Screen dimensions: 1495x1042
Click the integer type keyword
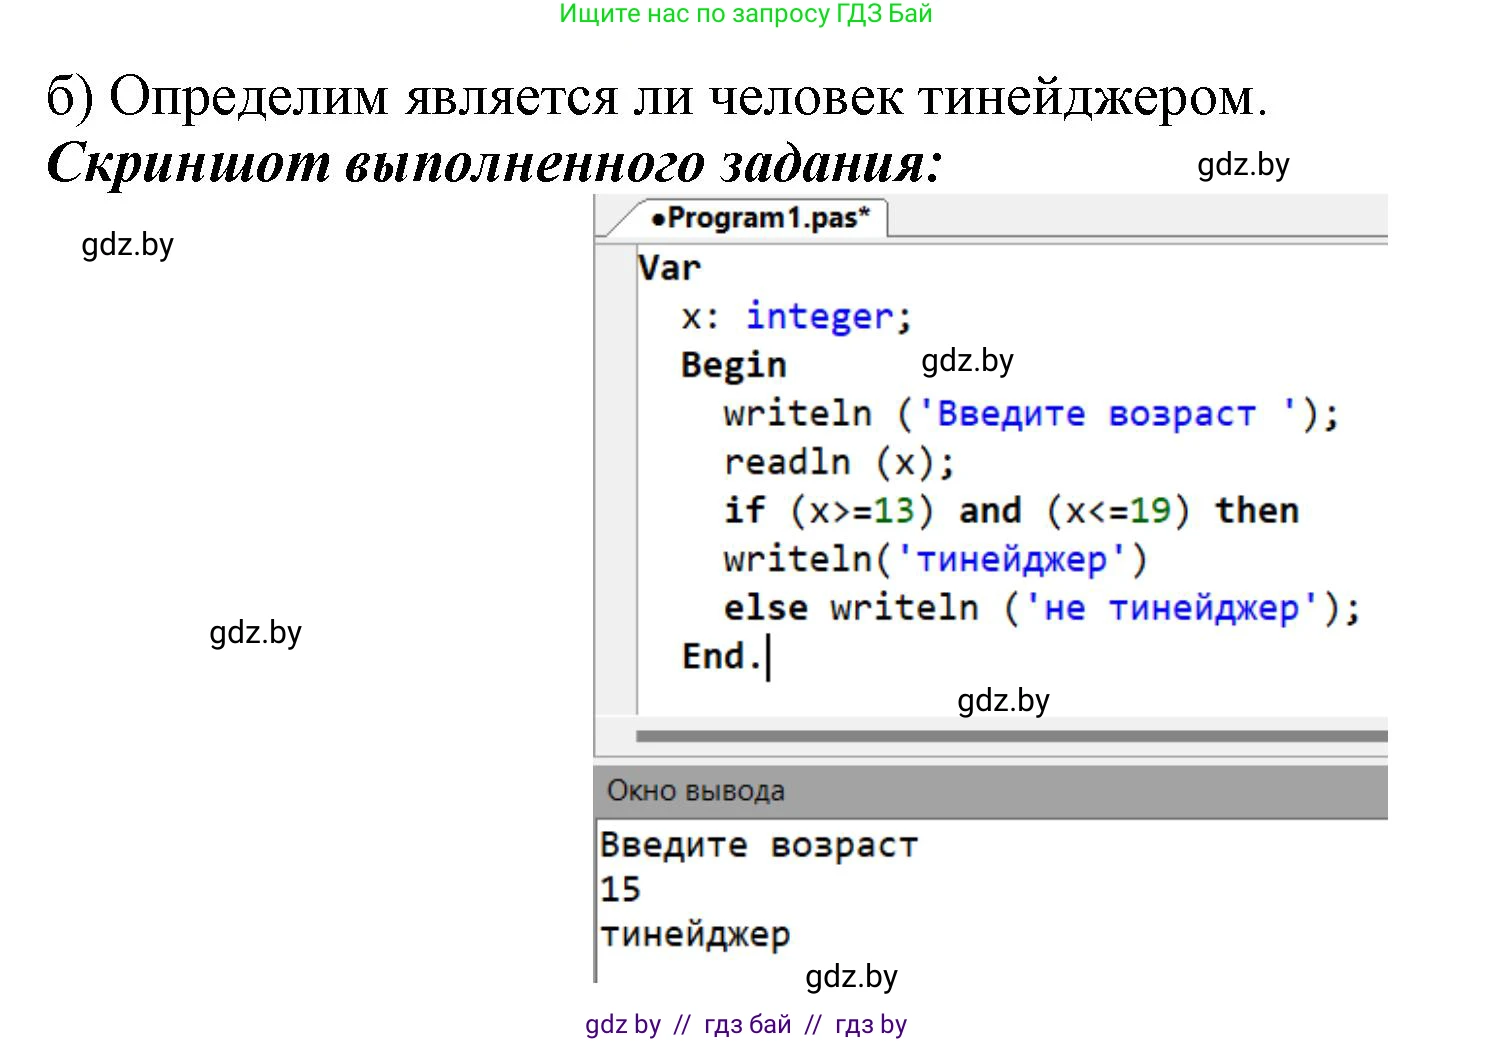tap(819, 317)
